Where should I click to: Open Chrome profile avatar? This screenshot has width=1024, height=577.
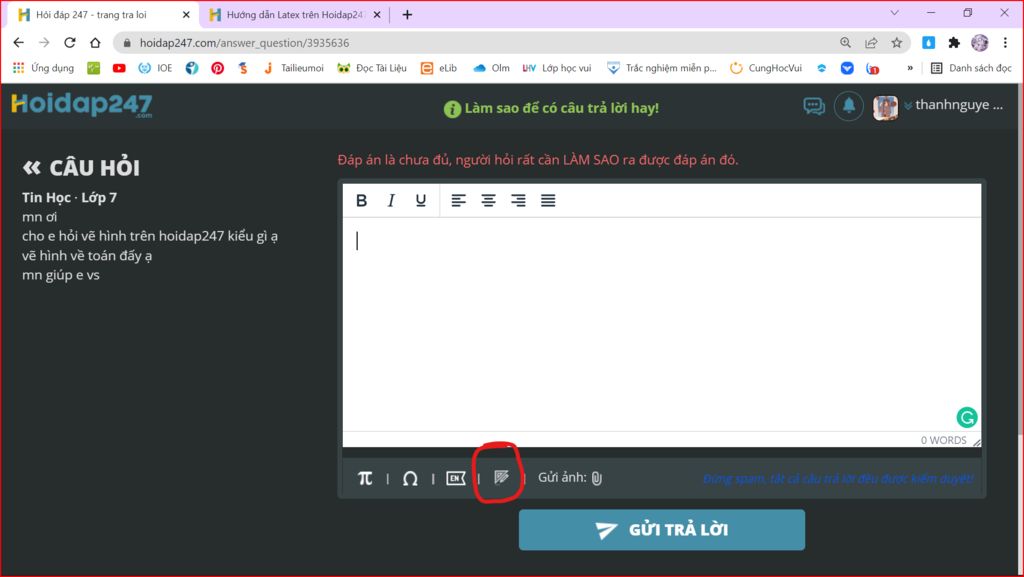point(980,43)
